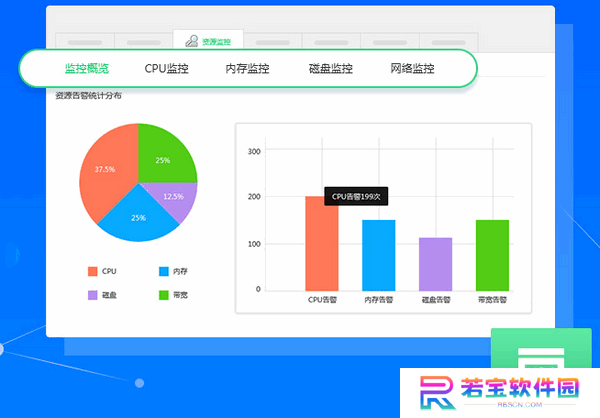The width and height of the screenshot is (600, 418).
Task: Click the CPU legend color square
Action: click(93, 271)
